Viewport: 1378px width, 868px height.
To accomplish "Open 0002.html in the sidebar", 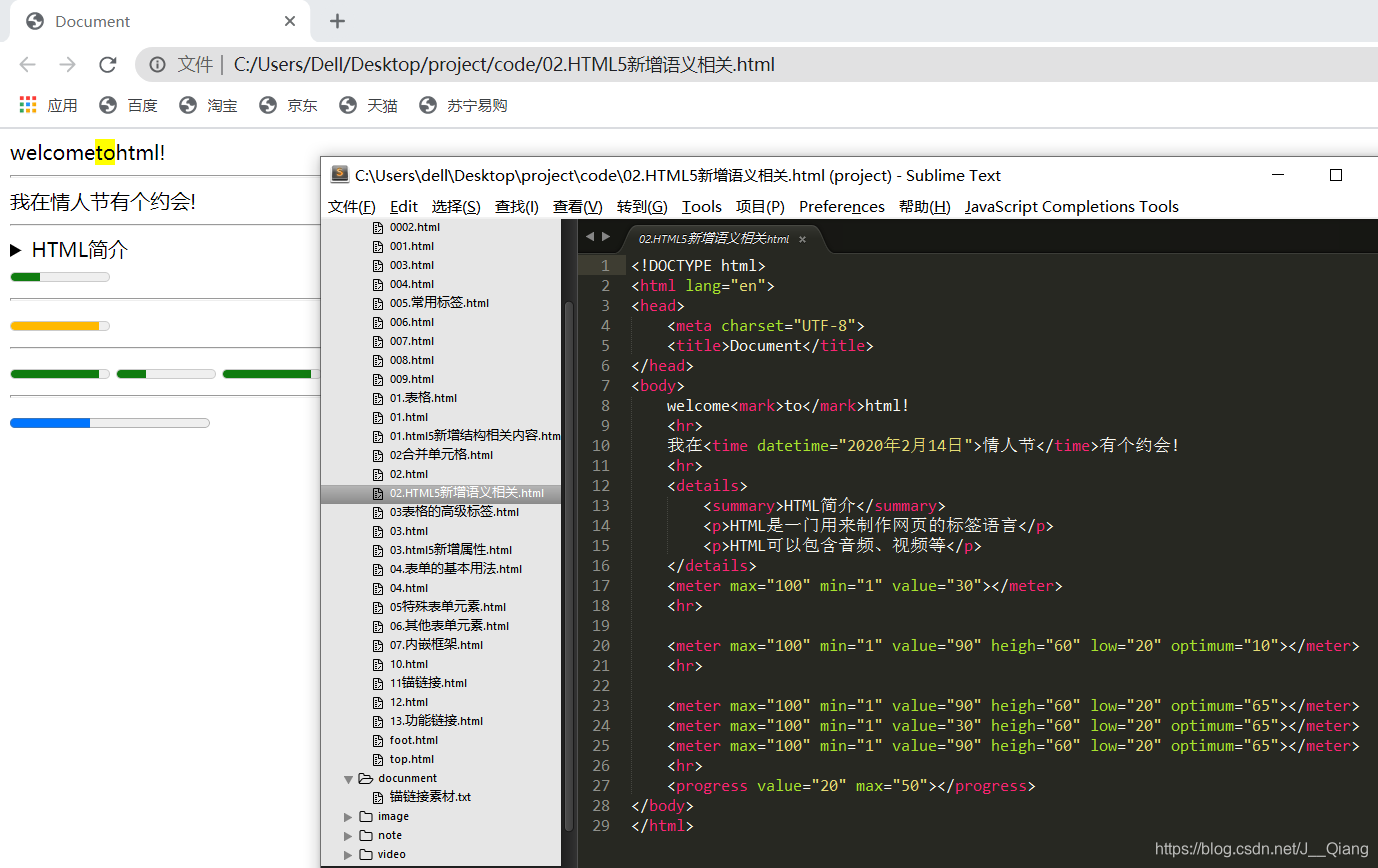I will point(414,227).
